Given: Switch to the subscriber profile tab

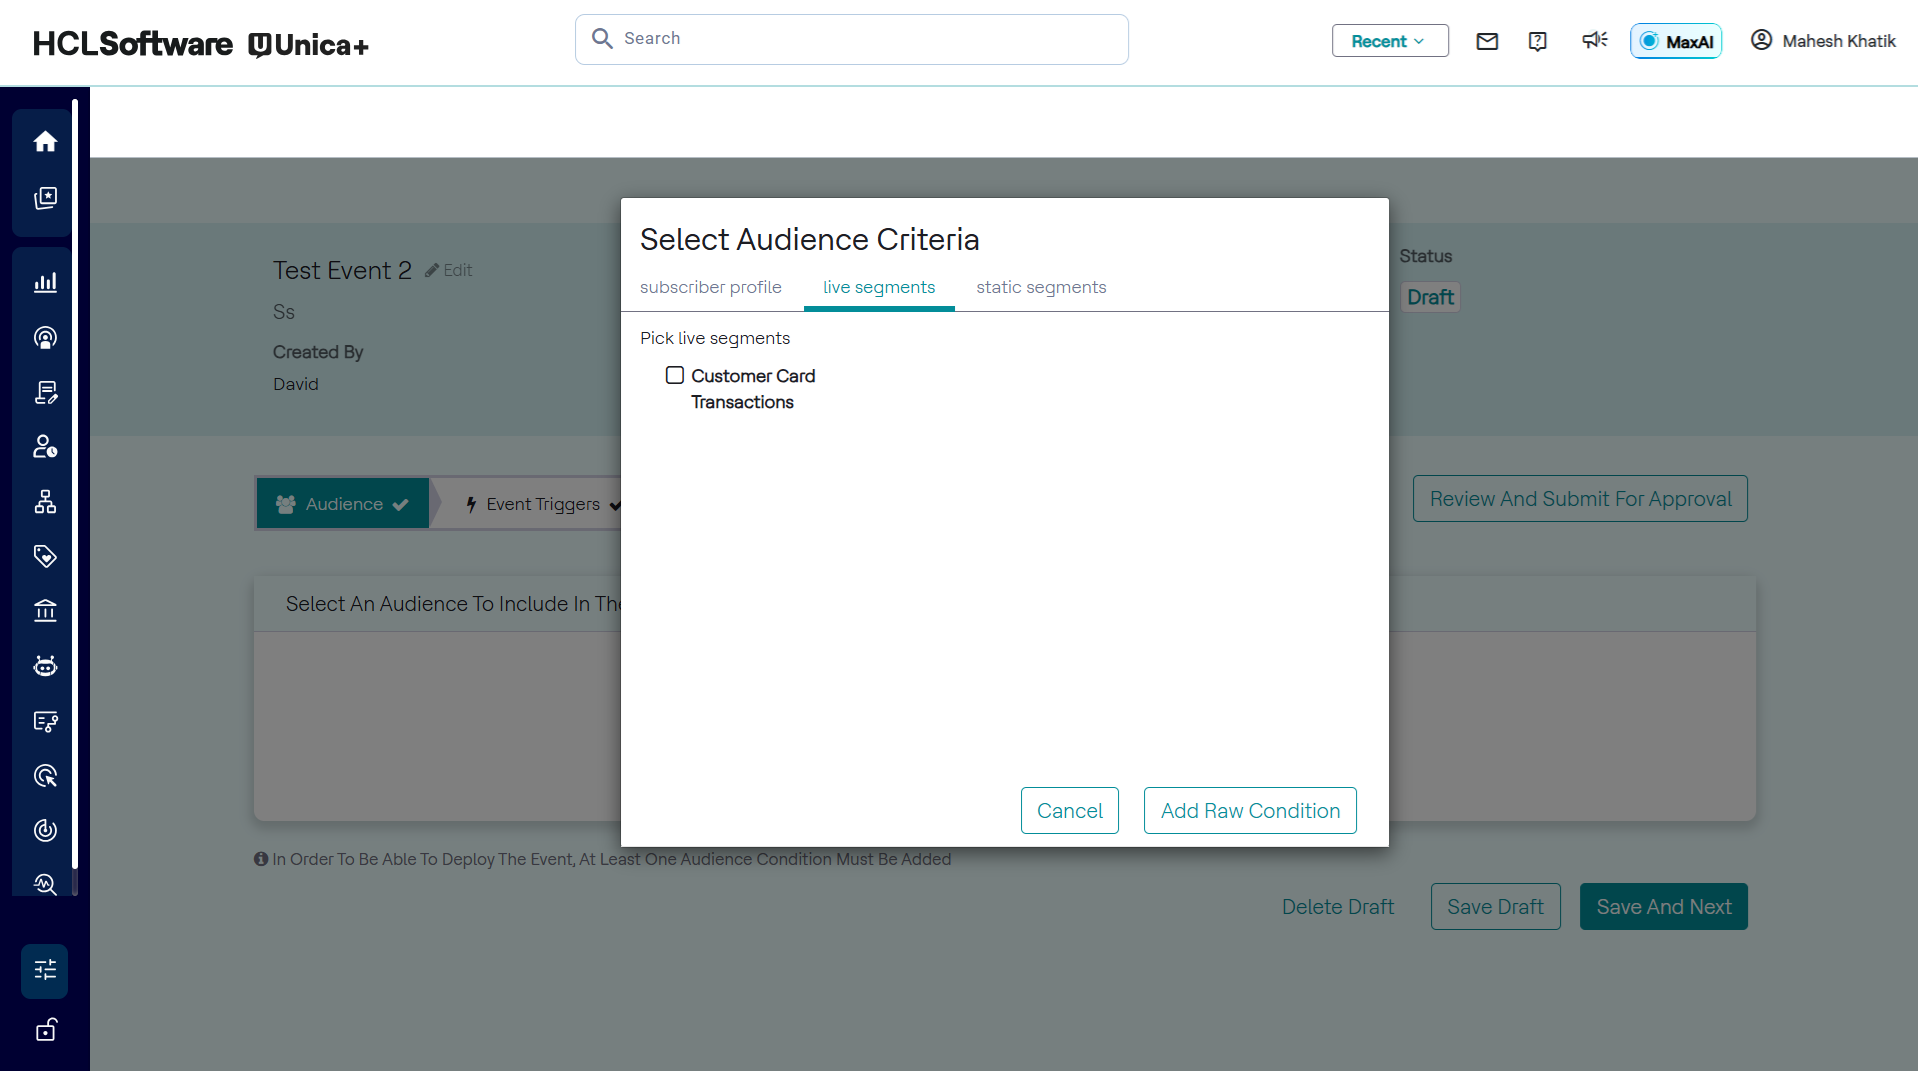Looking at the screenshot, I should (710, 287).
